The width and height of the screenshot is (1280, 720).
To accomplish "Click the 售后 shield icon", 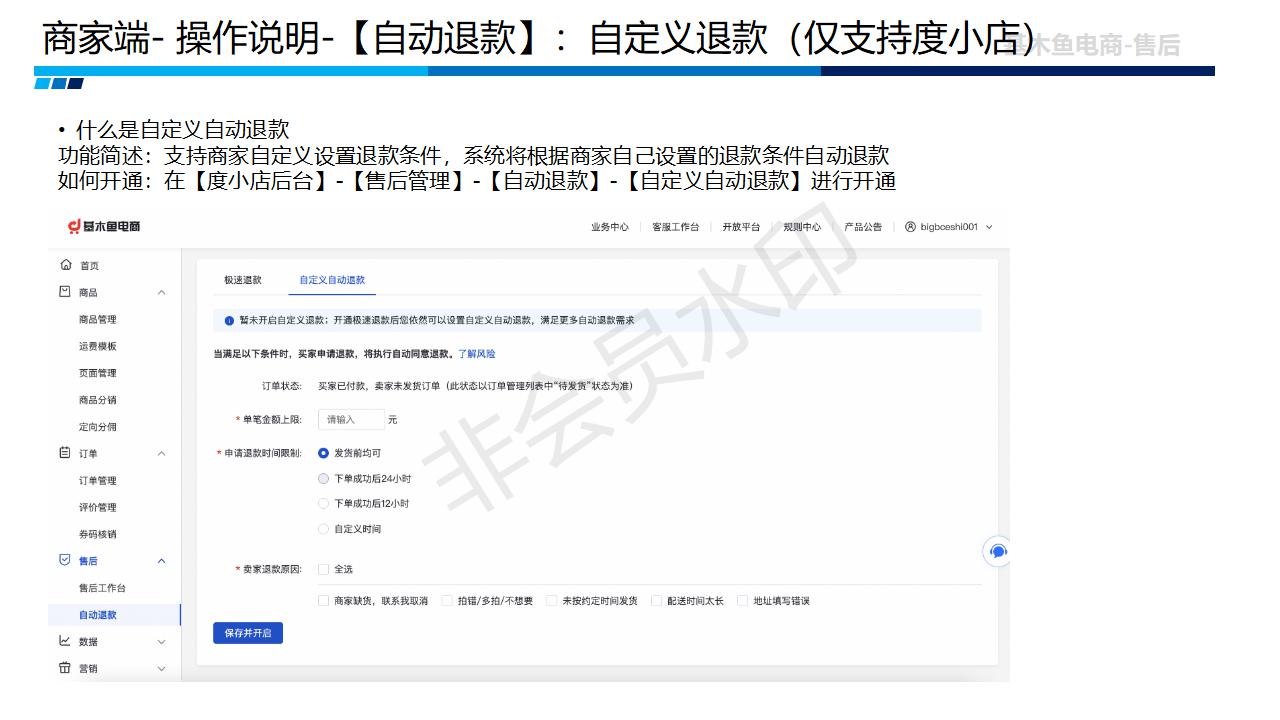I will pos(66,560).
